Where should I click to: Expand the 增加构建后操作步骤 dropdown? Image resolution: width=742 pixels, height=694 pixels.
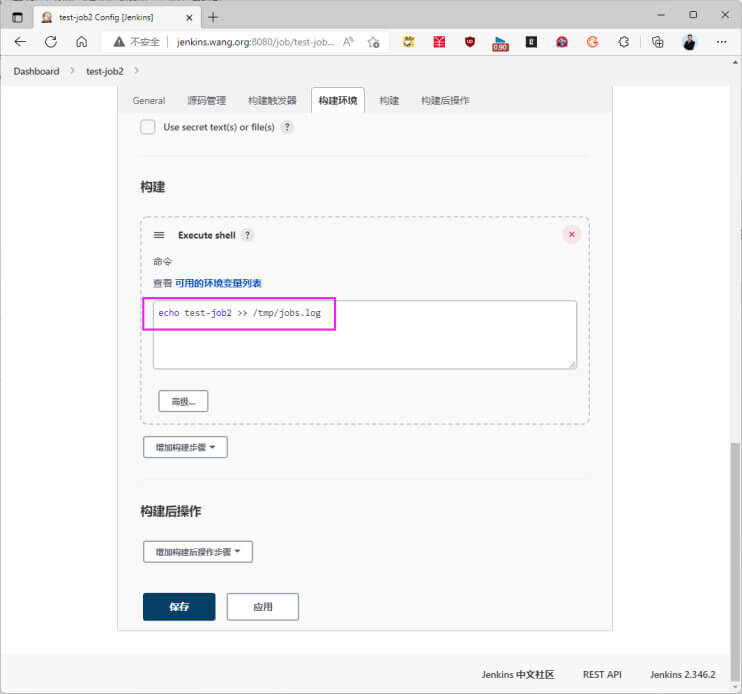[x=198, y=552]
